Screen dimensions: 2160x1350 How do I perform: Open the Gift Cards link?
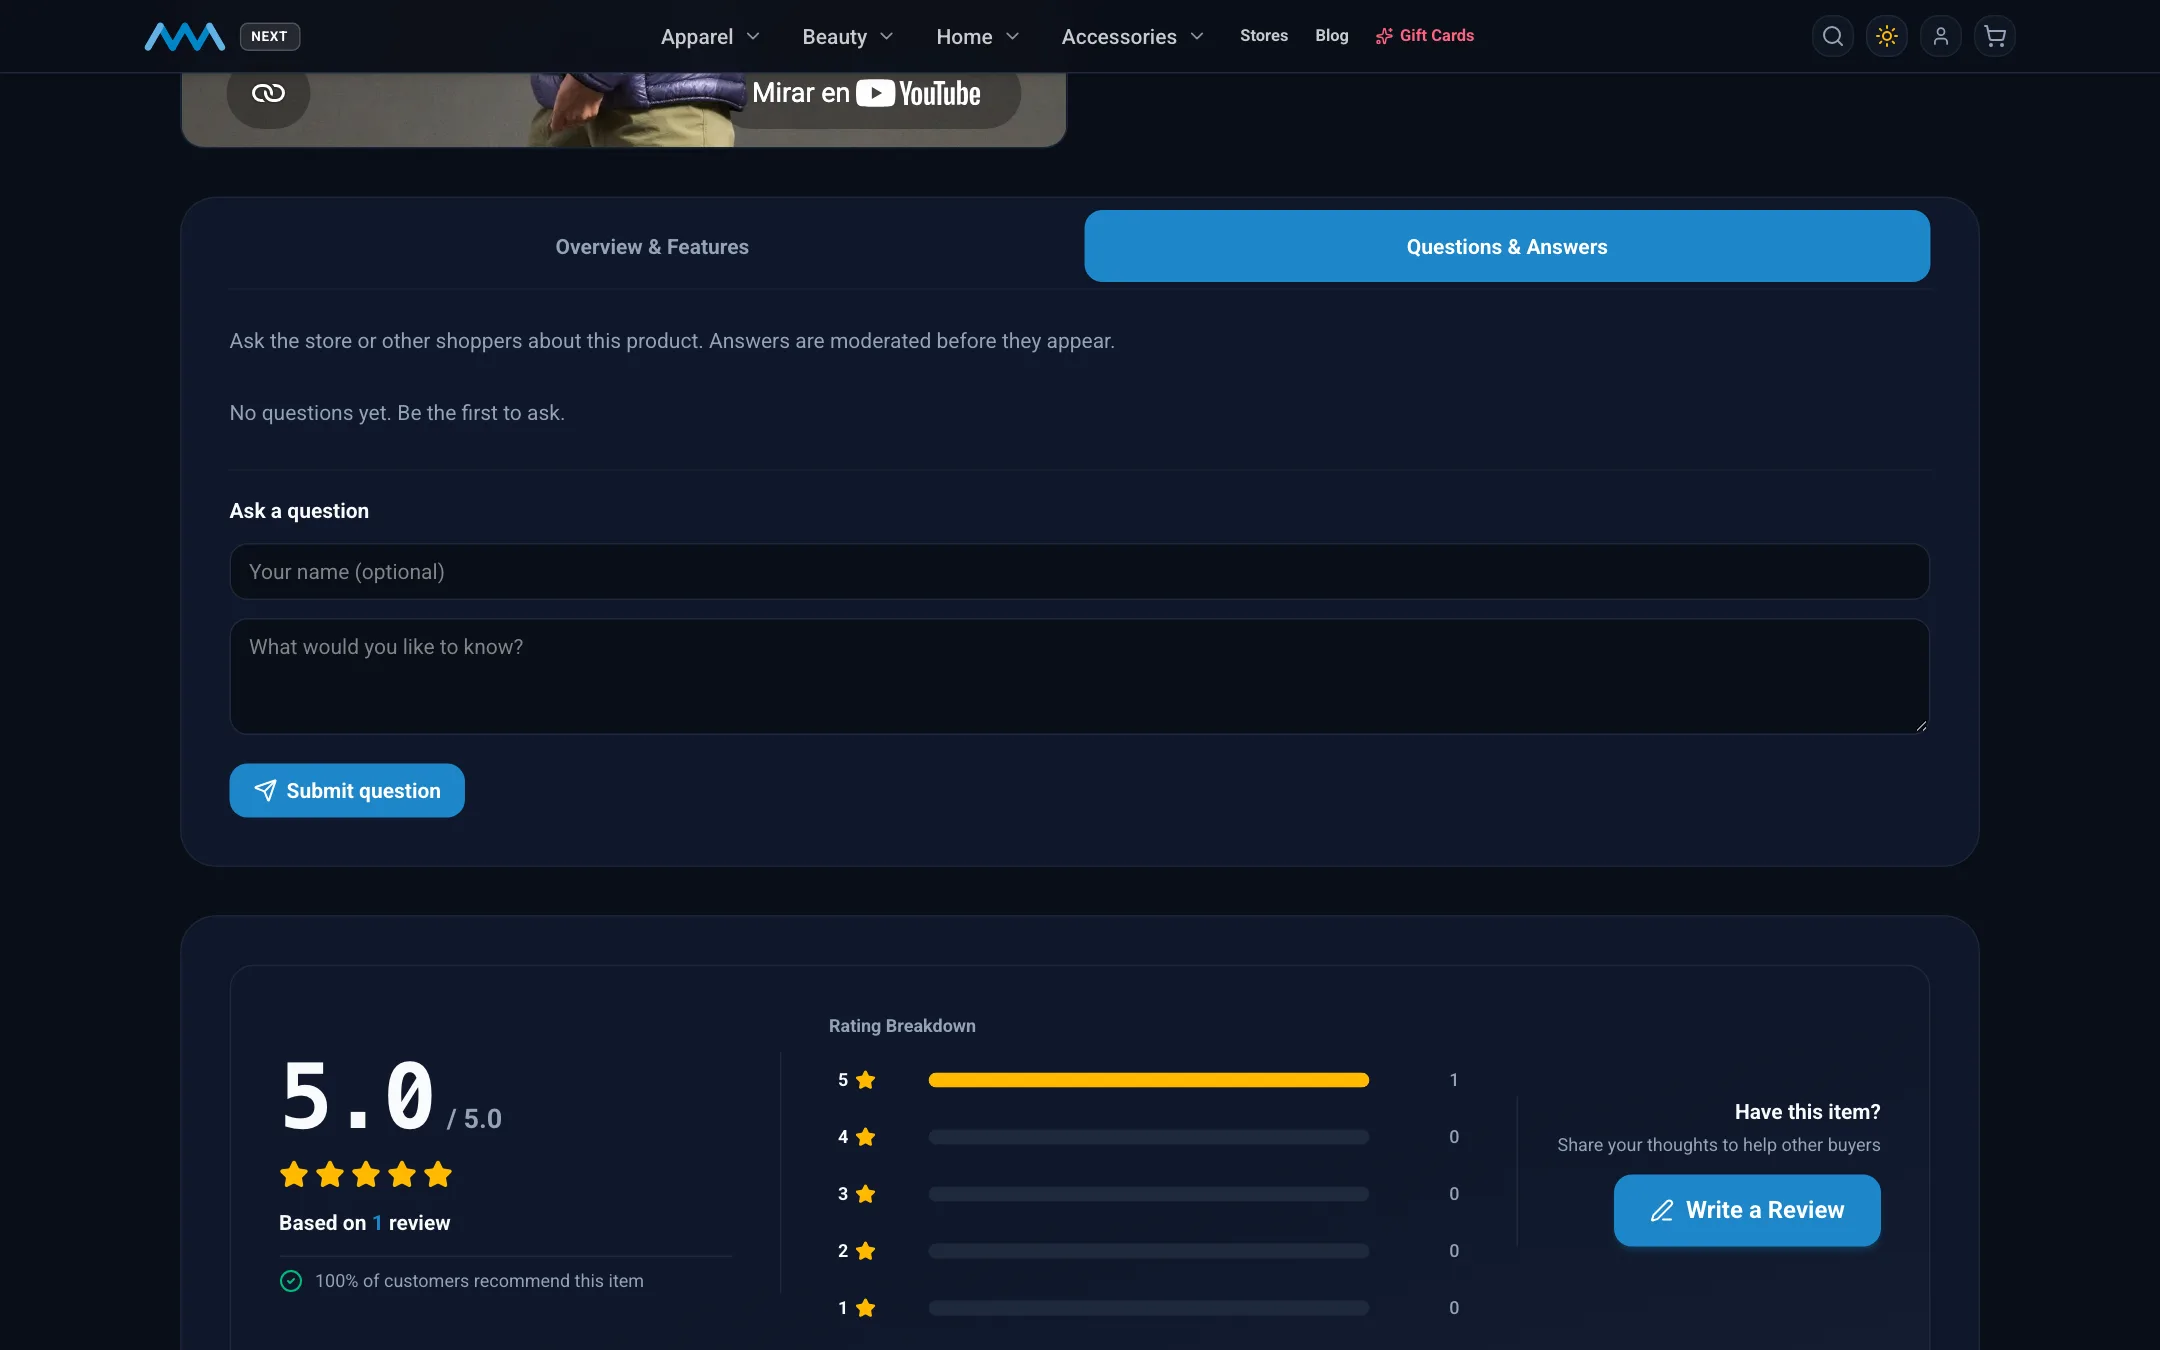1424,36
